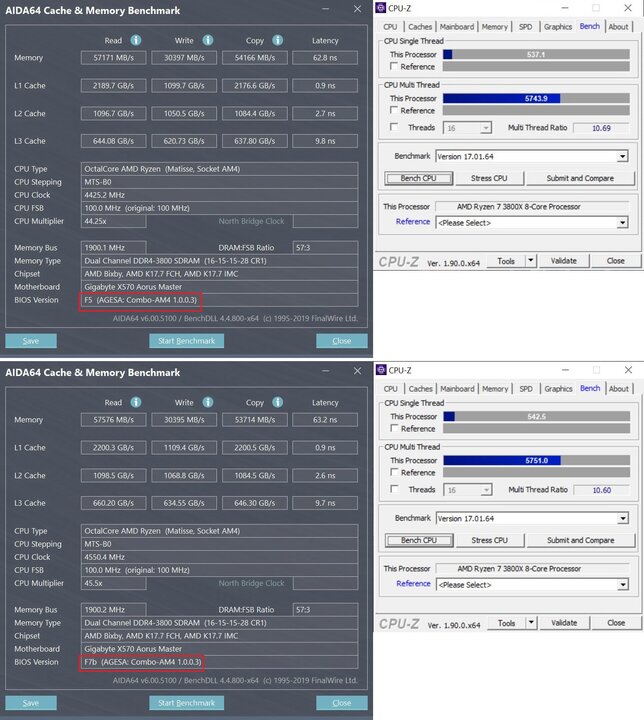This screenshot has width=644, height=720.
Task: Click Save button in bottom AIDA64 window
Action: tap(31, 703)
